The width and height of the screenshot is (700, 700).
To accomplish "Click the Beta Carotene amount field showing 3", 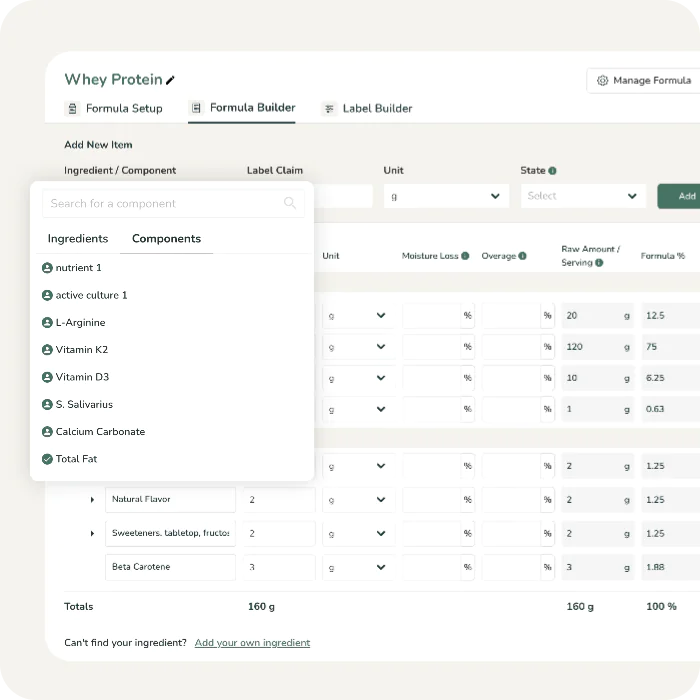I will pos(279,567).
